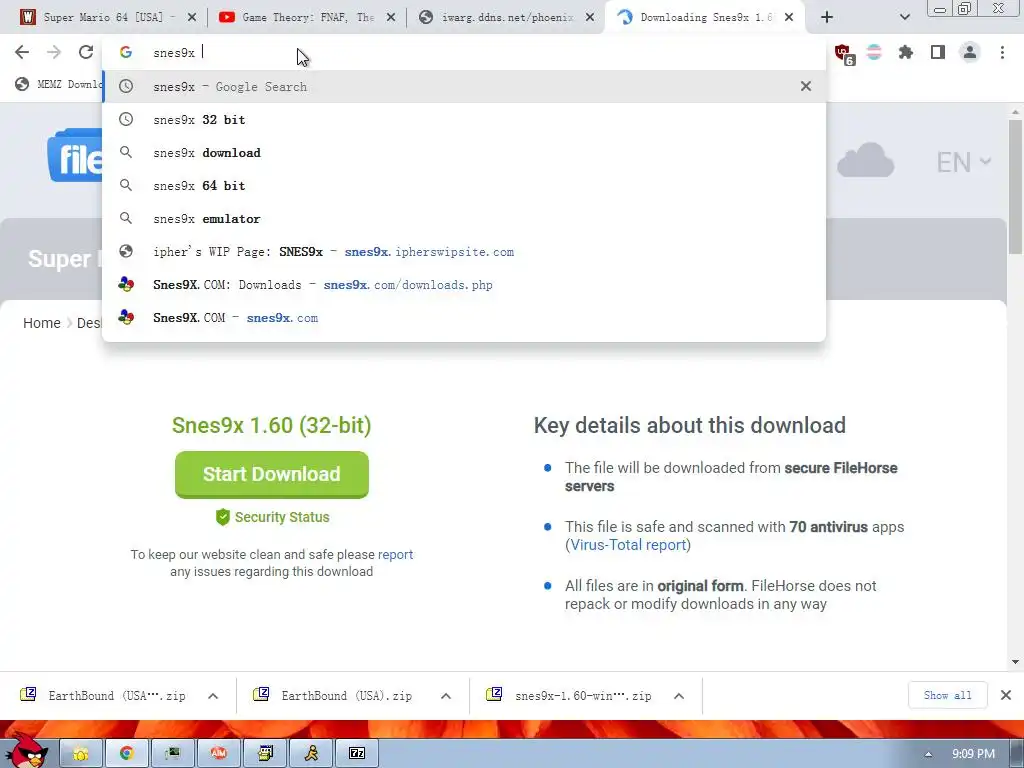1024x768 pixels.
Task: Open the yellow-icon app in the taskbar
Action: point(81,754)
